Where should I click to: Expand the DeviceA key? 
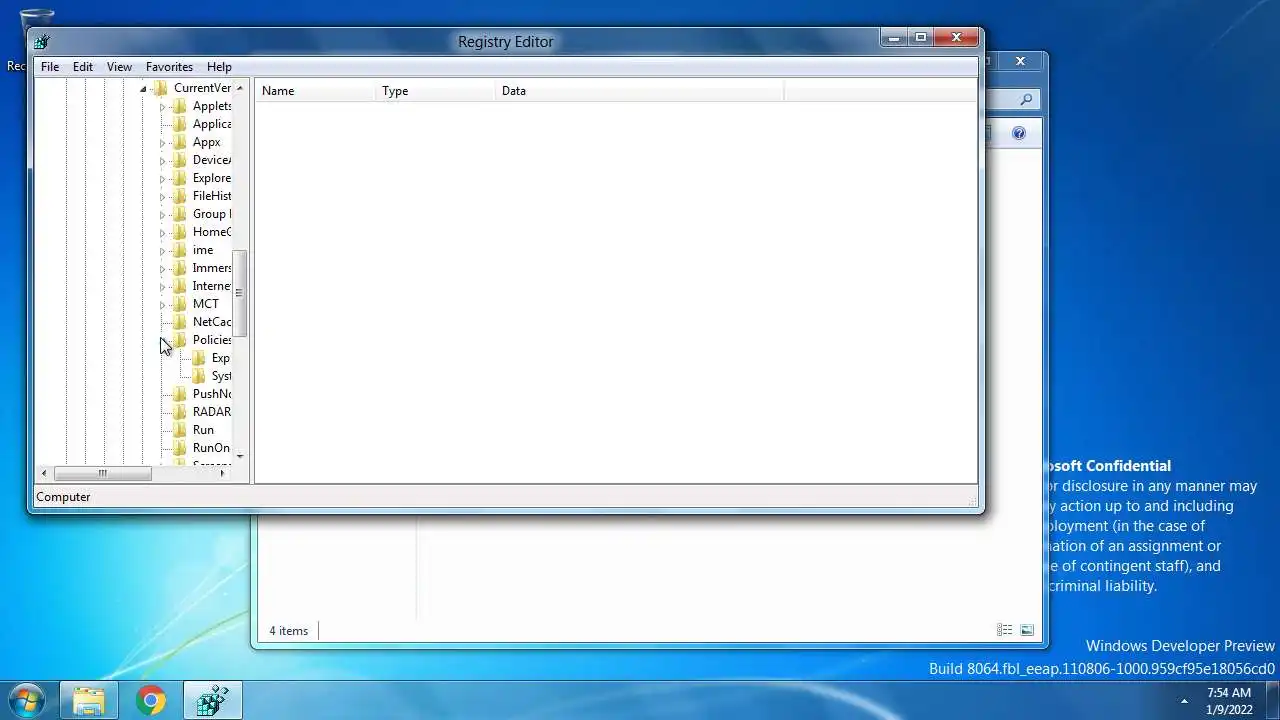(162, 160)
